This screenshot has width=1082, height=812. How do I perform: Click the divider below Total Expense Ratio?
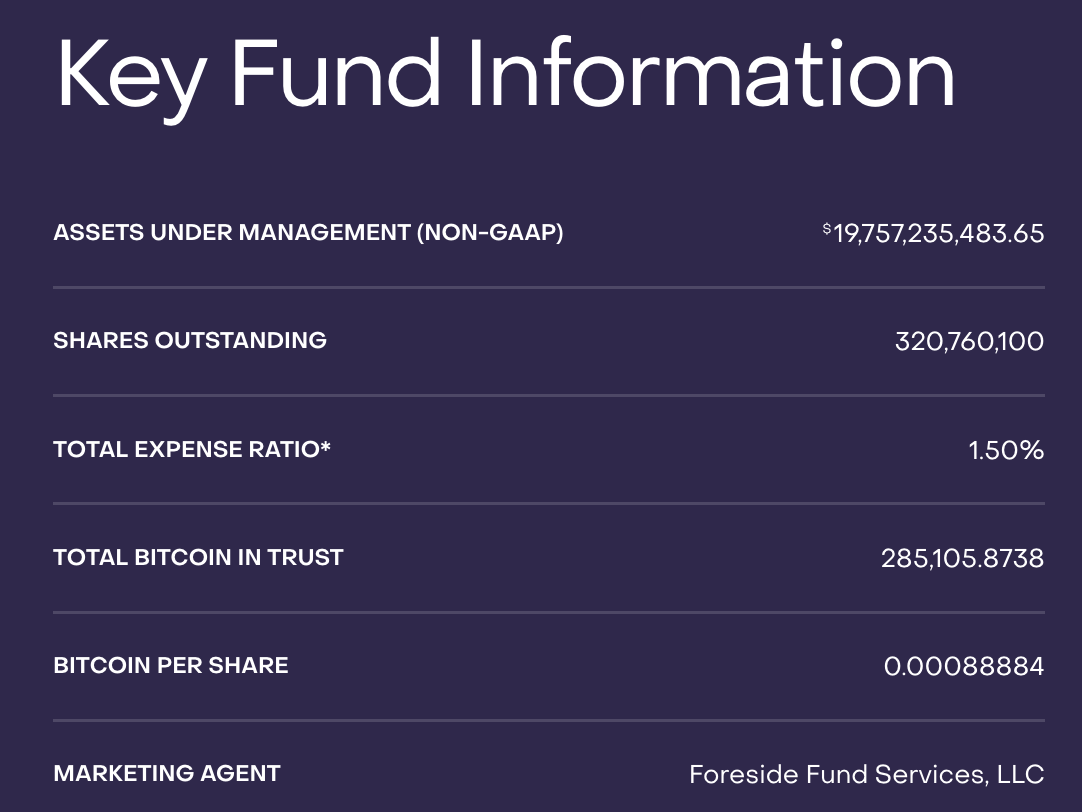click(549, 504)
